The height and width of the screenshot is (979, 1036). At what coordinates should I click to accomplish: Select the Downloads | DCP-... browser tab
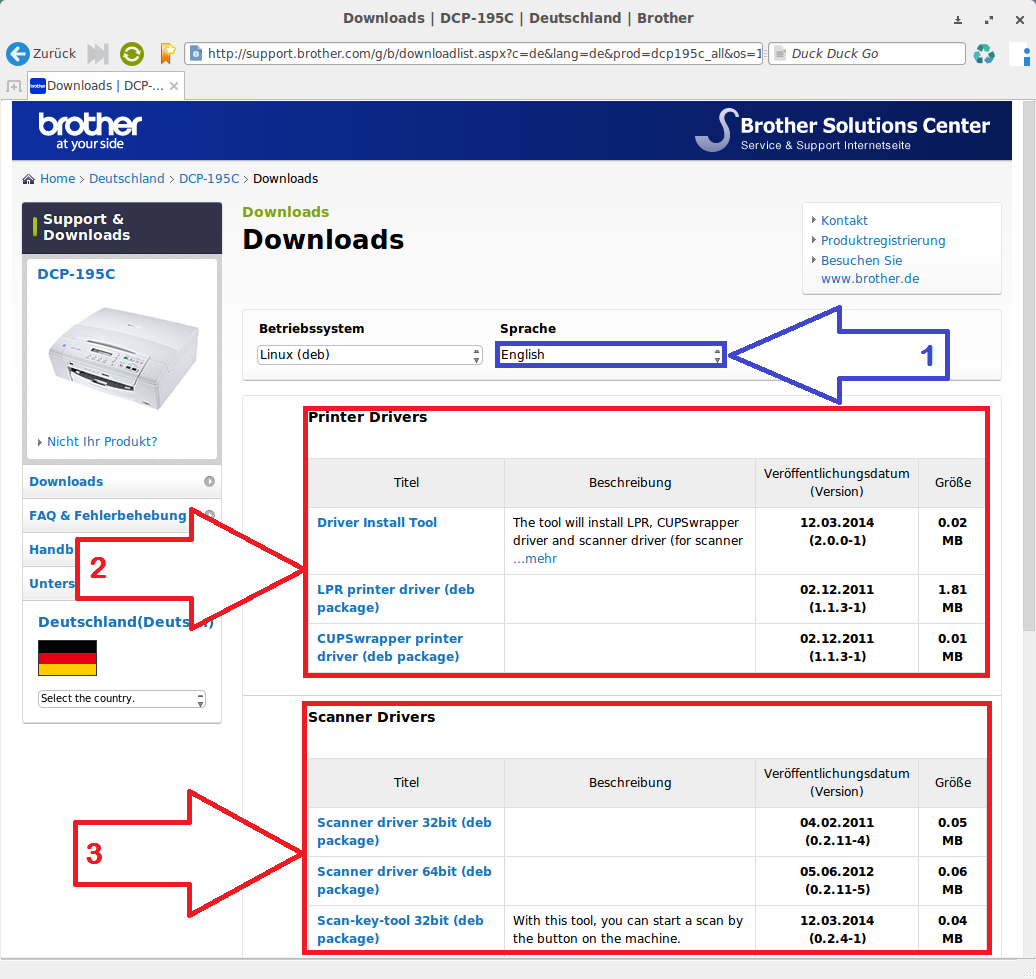(x=106, y=86)
